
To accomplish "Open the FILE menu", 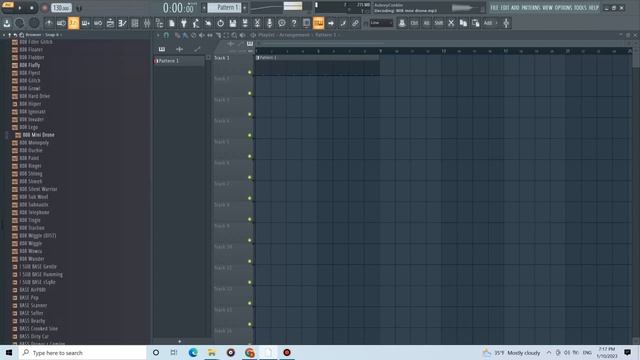I will point(494,8).
